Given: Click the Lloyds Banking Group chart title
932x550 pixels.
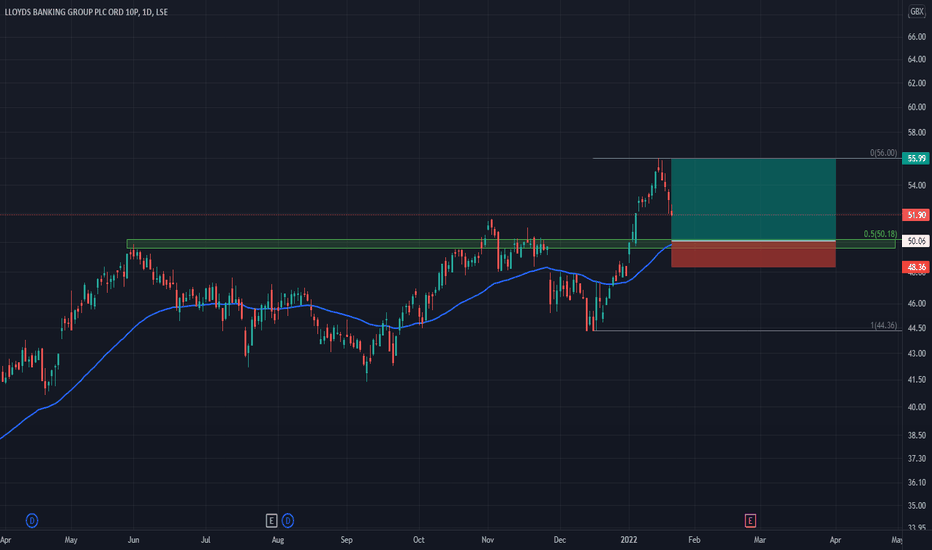Looking at the screenshot, I should tap(86, 11).
